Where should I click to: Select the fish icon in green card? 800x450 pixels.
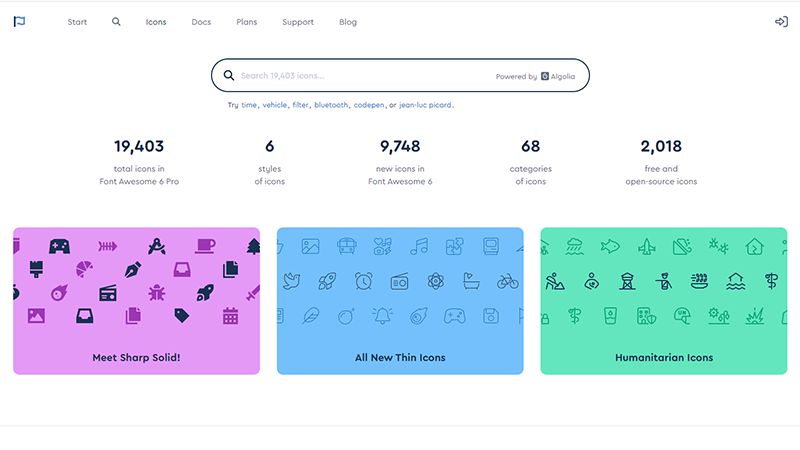(610, 246)
